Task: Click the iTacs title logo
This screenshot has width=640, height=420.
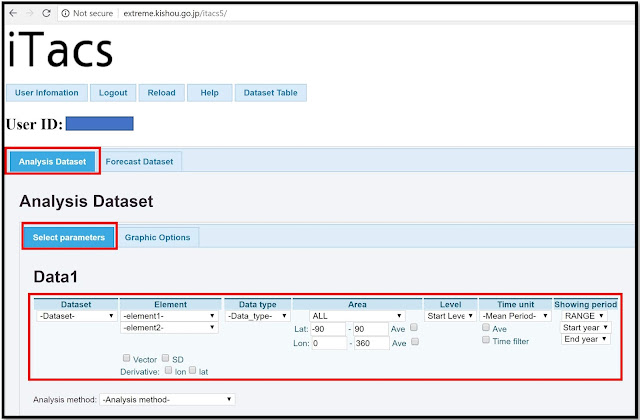Action: coord(60,50)
